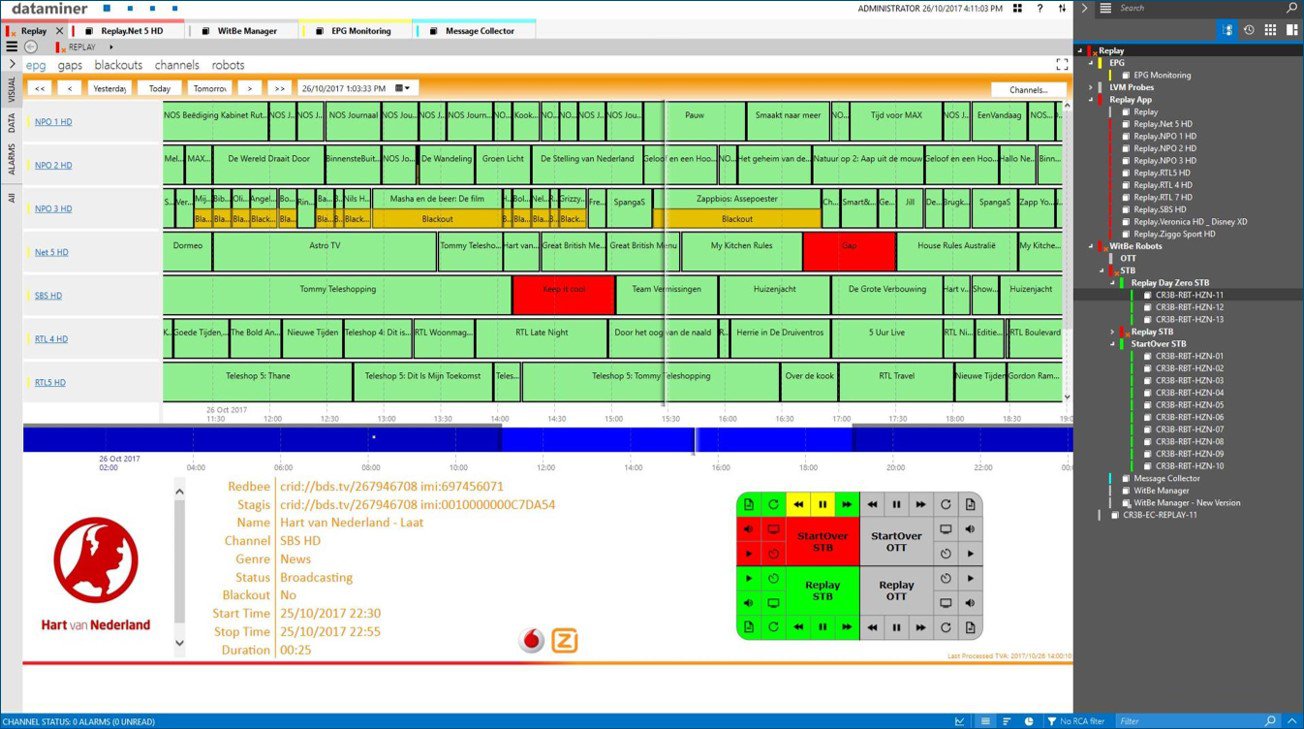The image size is (1304, 729).
Task: Open the NPO 3 HD channel link
Action: click(x=54, y=208)
